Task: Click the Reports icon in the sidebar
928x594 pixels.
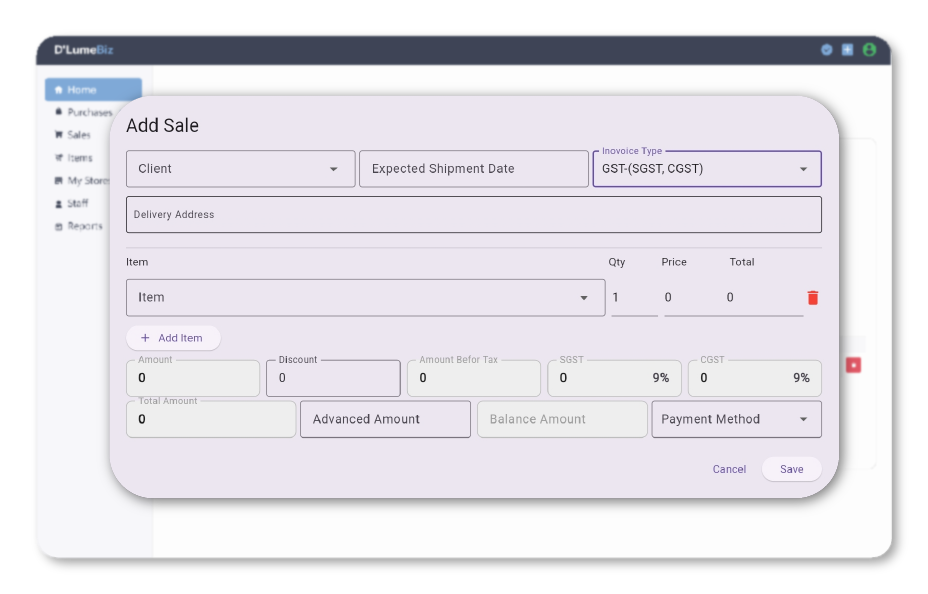Action: coord(59,226)
